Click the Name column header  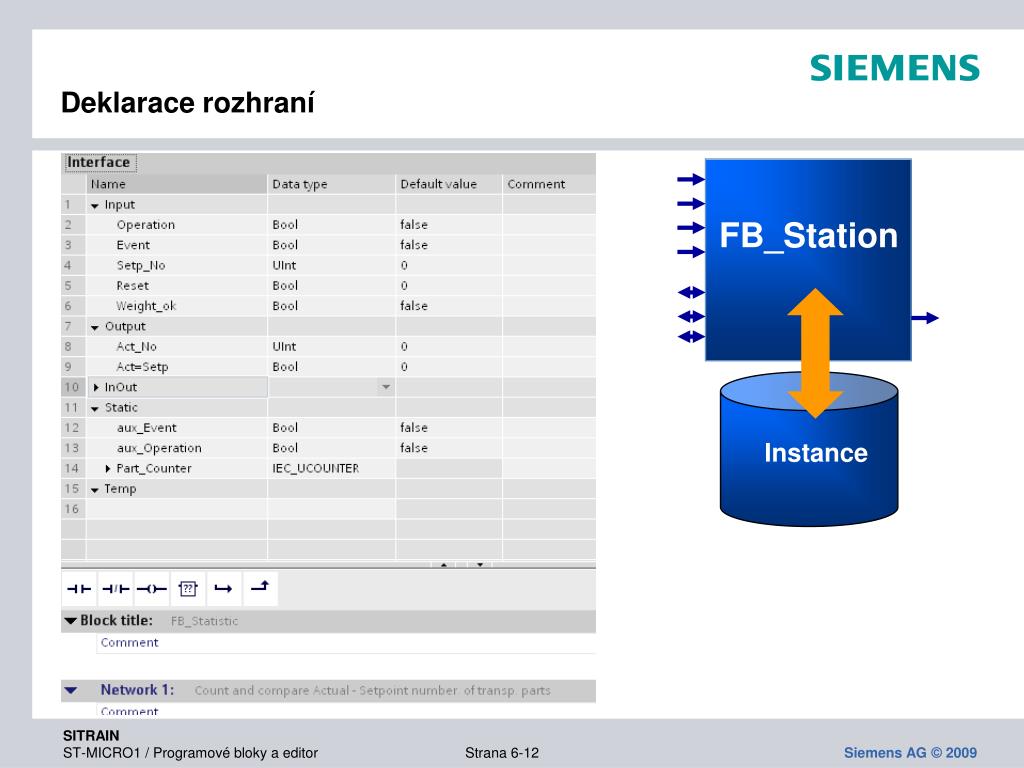[176, 184]
